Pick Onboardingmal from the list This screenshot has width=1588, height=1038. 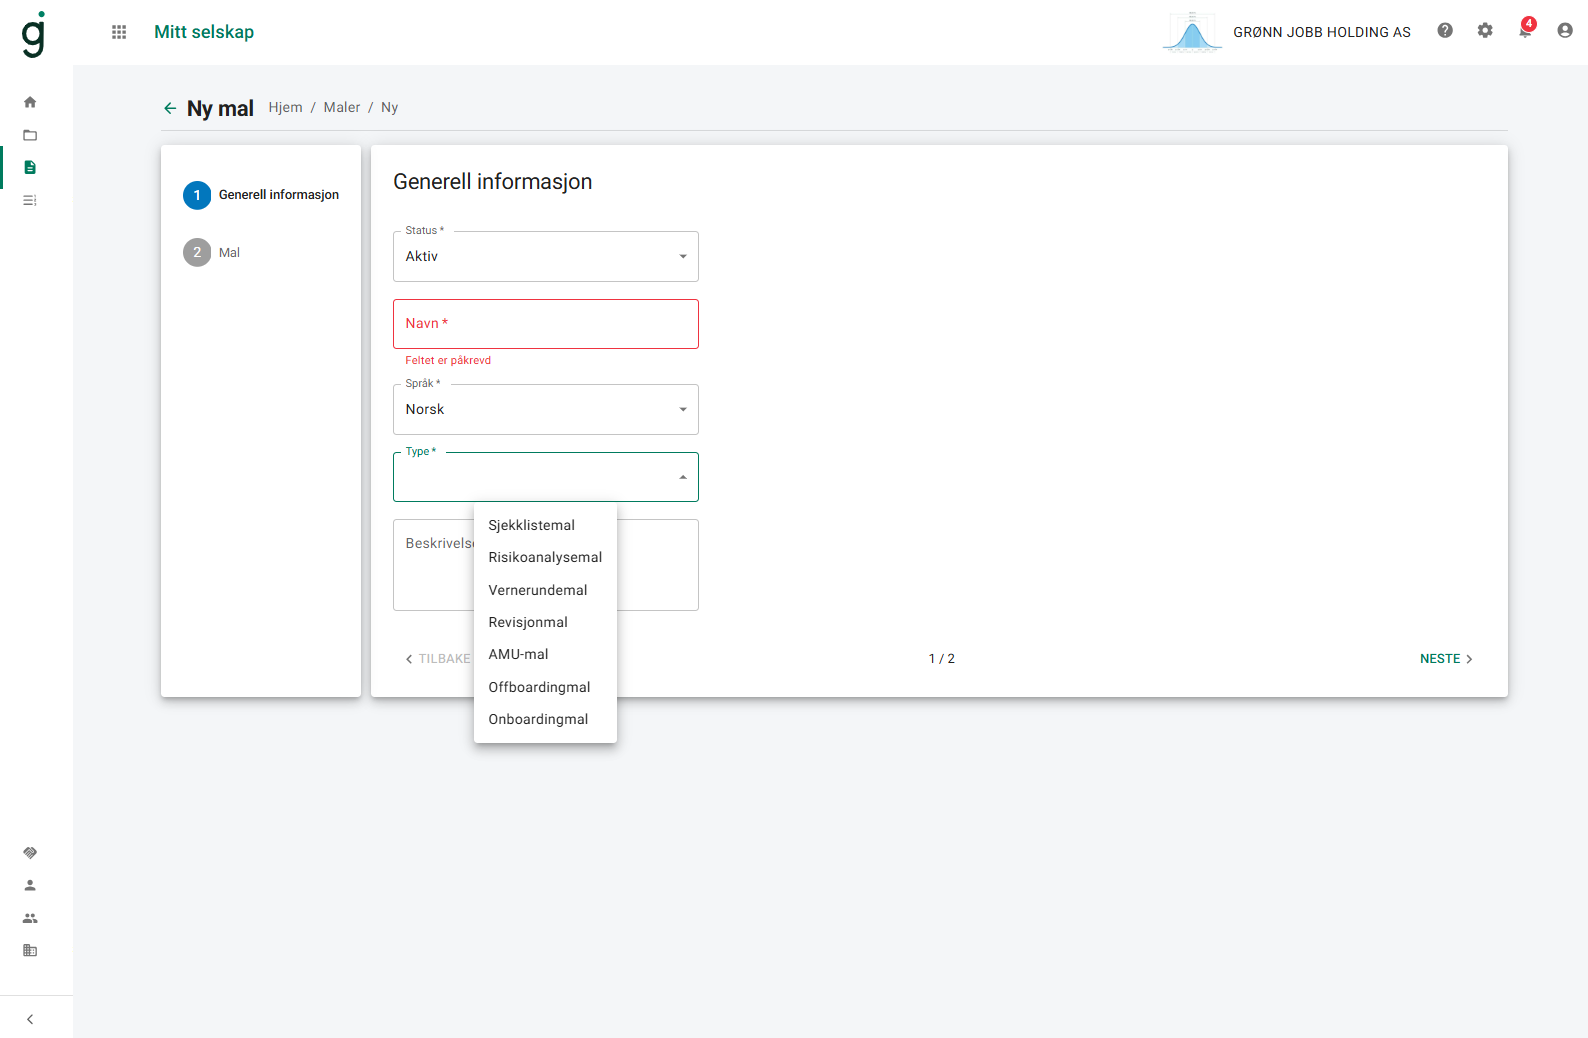[x=538, y=719]
